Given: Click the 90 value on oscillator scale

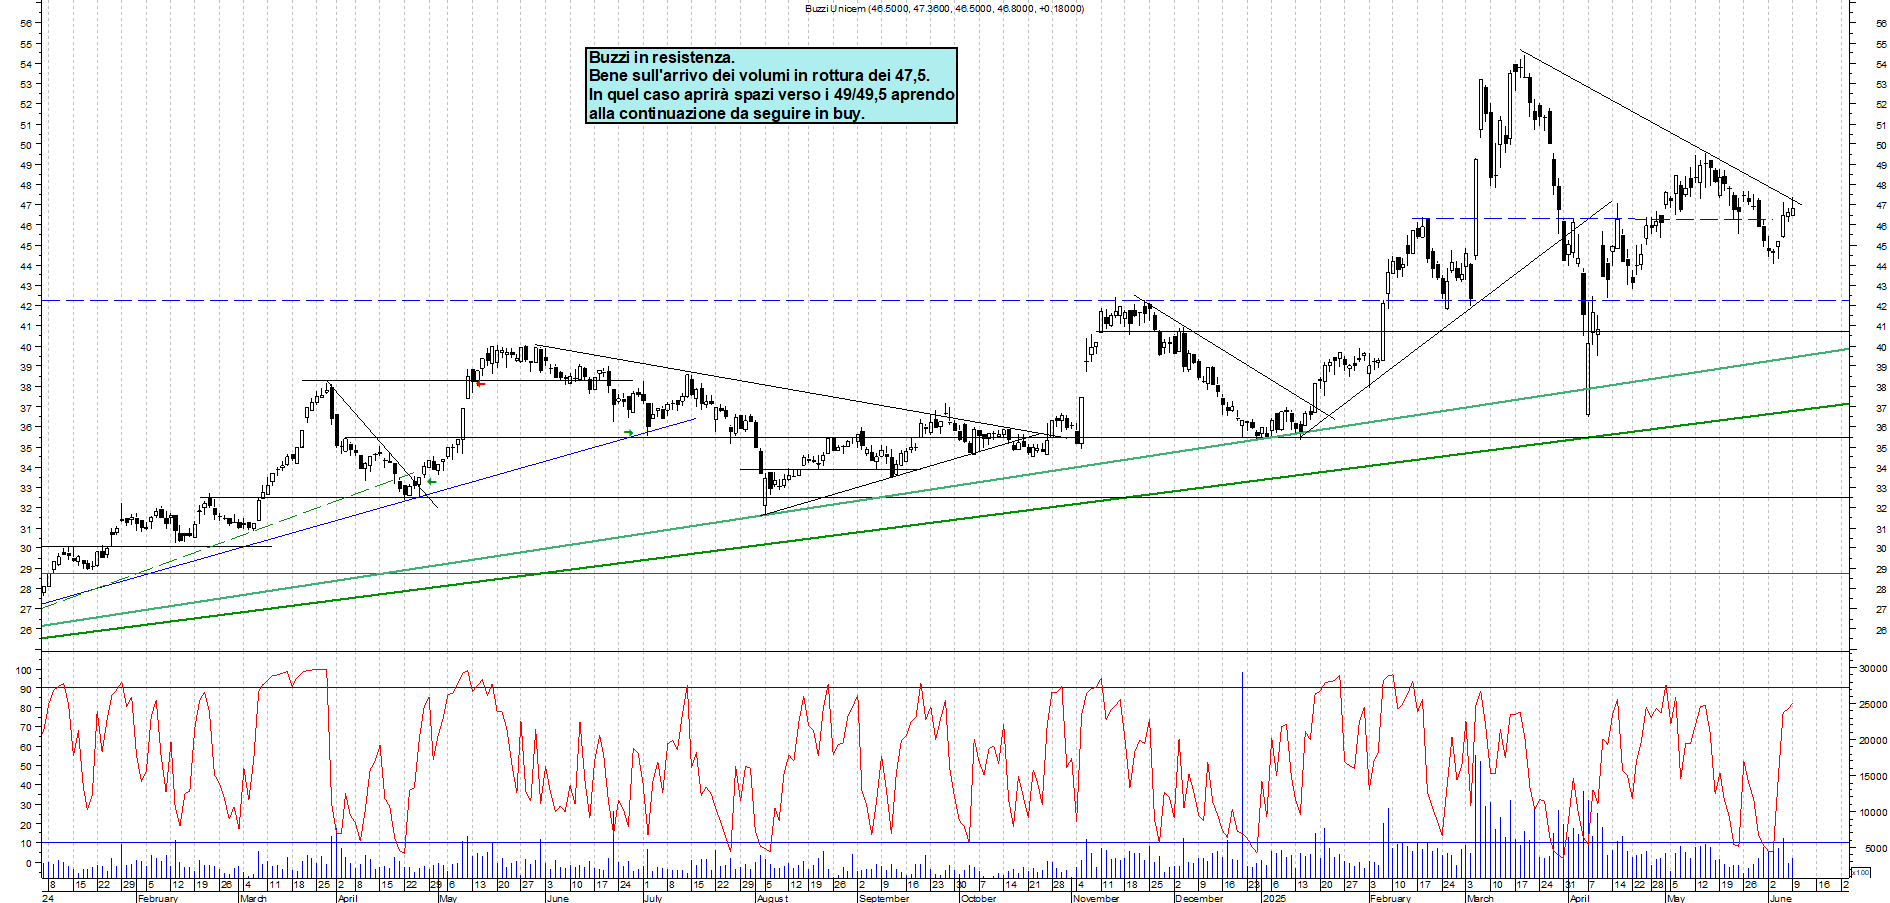Looking at the screenshot, I should click(x=27, y=689).
